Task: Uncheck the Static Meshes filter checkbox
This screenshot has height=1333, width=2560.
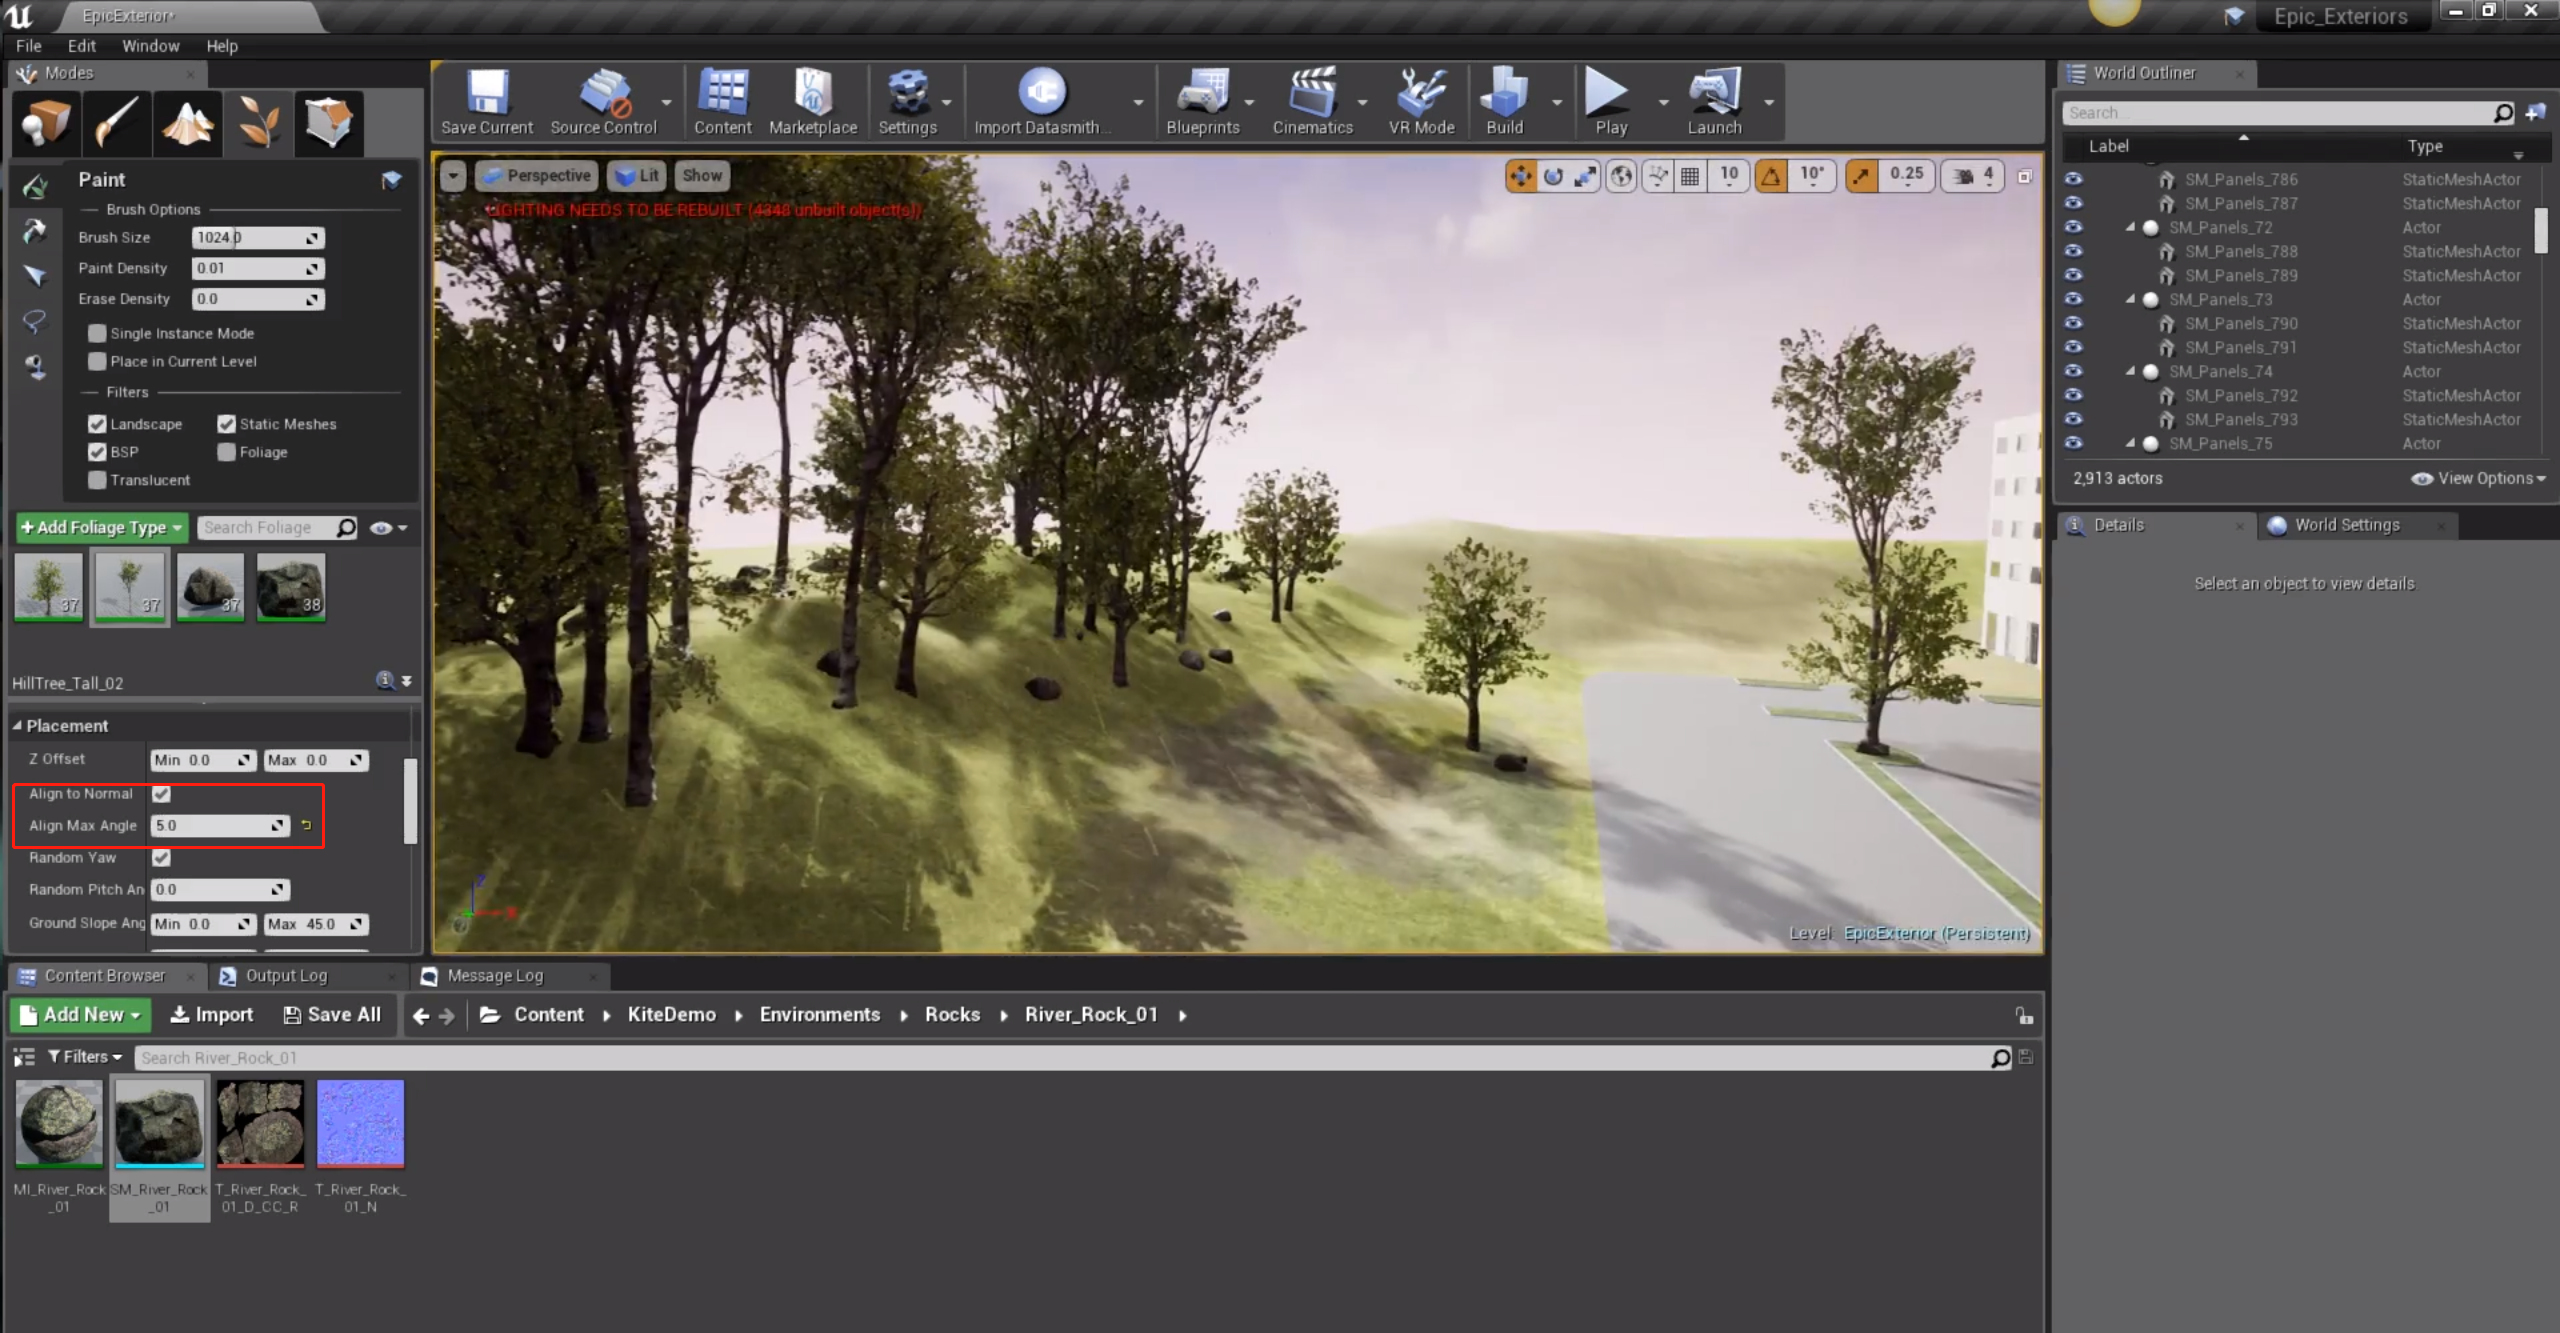Action: click(x=226, y=424)
